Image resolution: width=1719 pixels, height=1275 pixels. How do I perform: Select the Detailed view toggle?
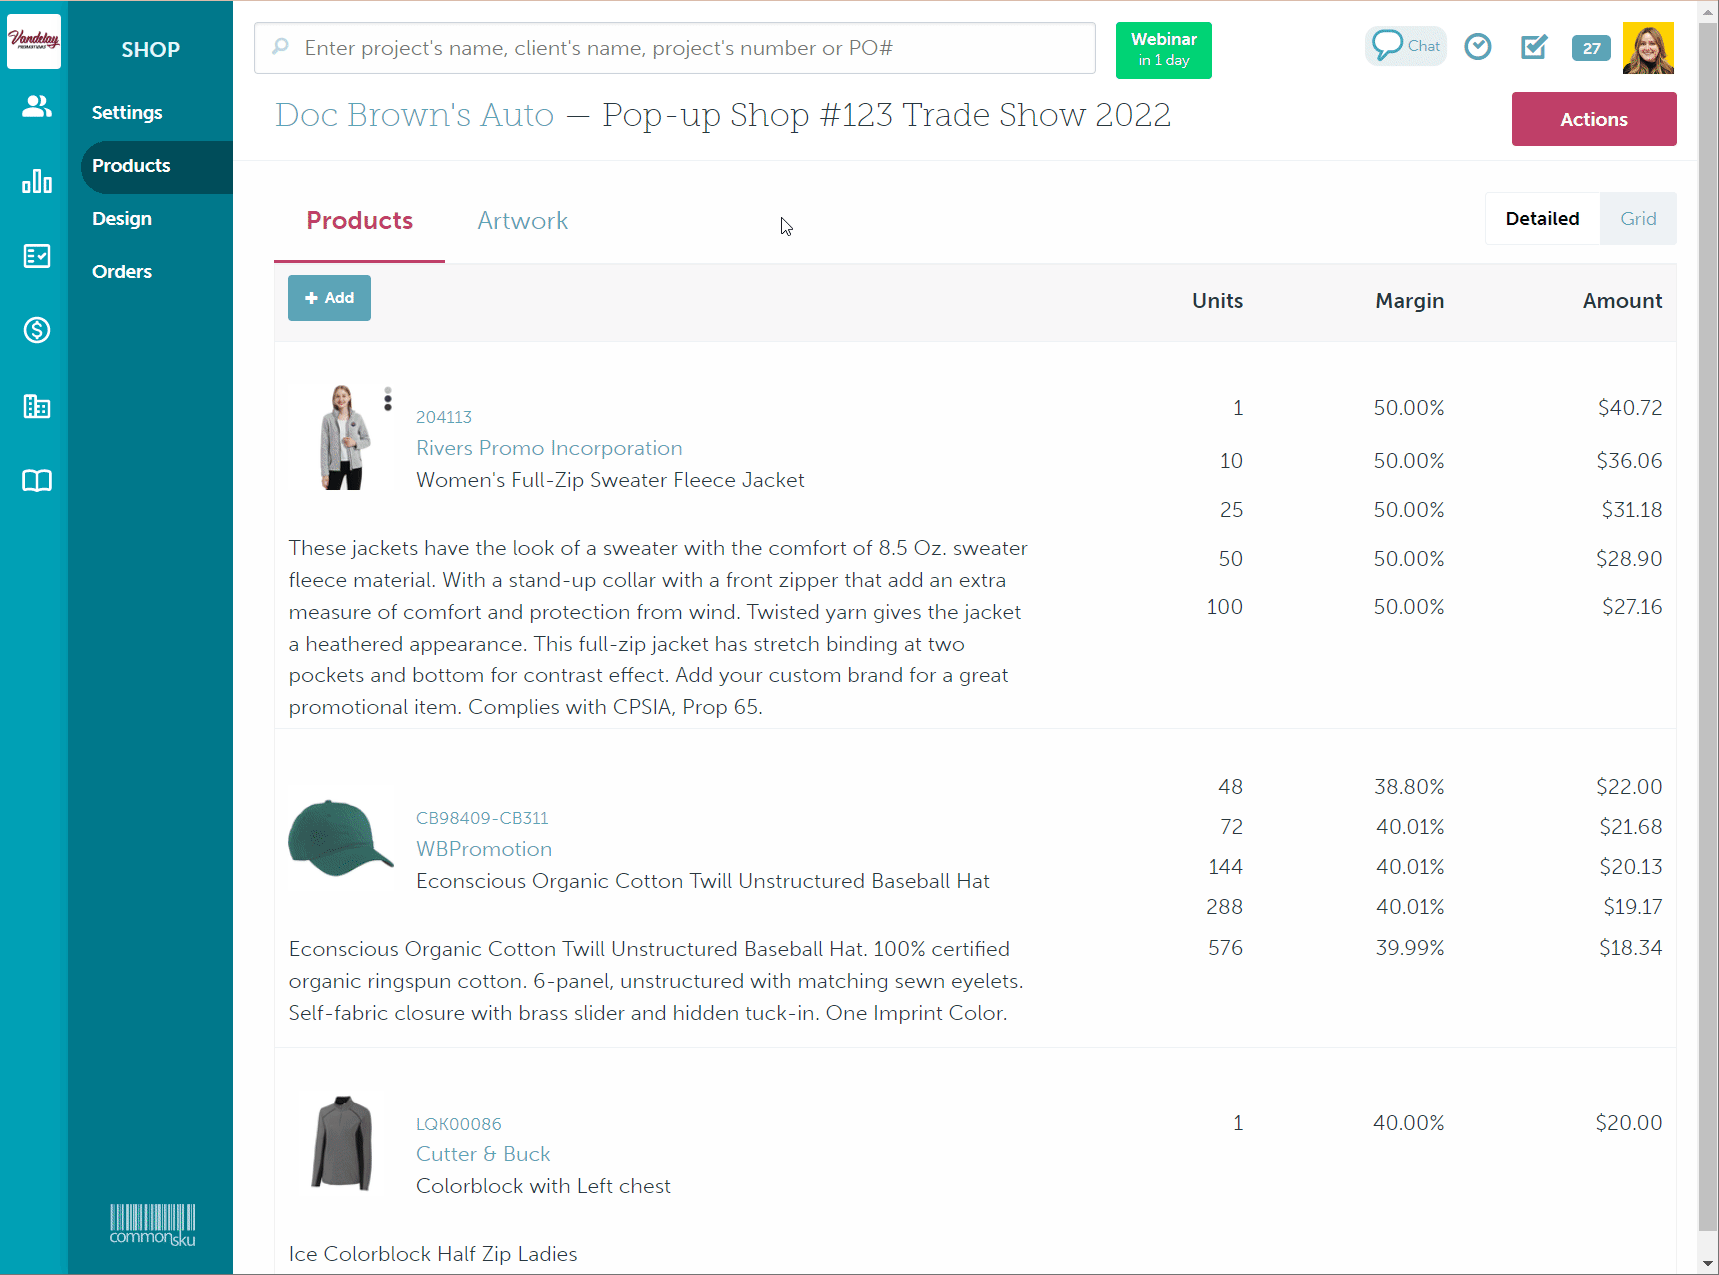click(1541, 219)
